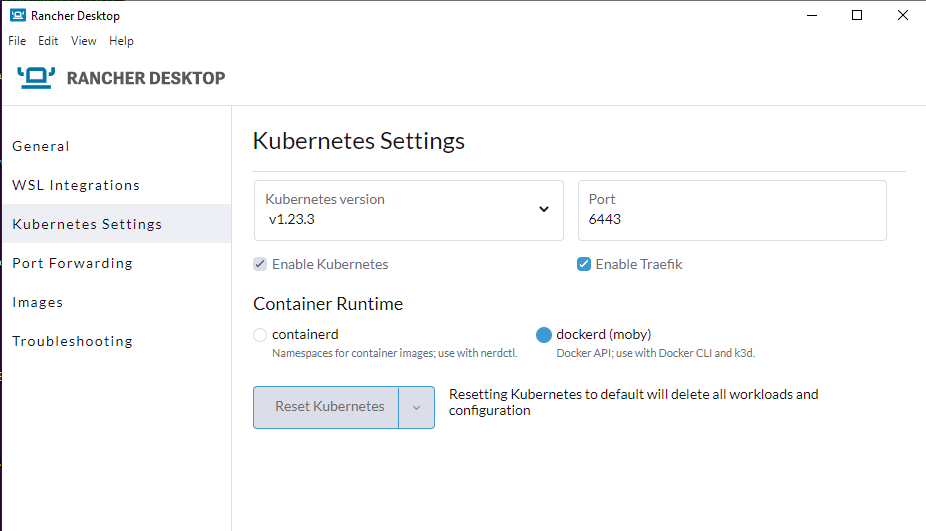Click the RANCHER DESKTOP header title text
Screen dimensions: 926x531
pyautogui.click(x=146, y=78)
